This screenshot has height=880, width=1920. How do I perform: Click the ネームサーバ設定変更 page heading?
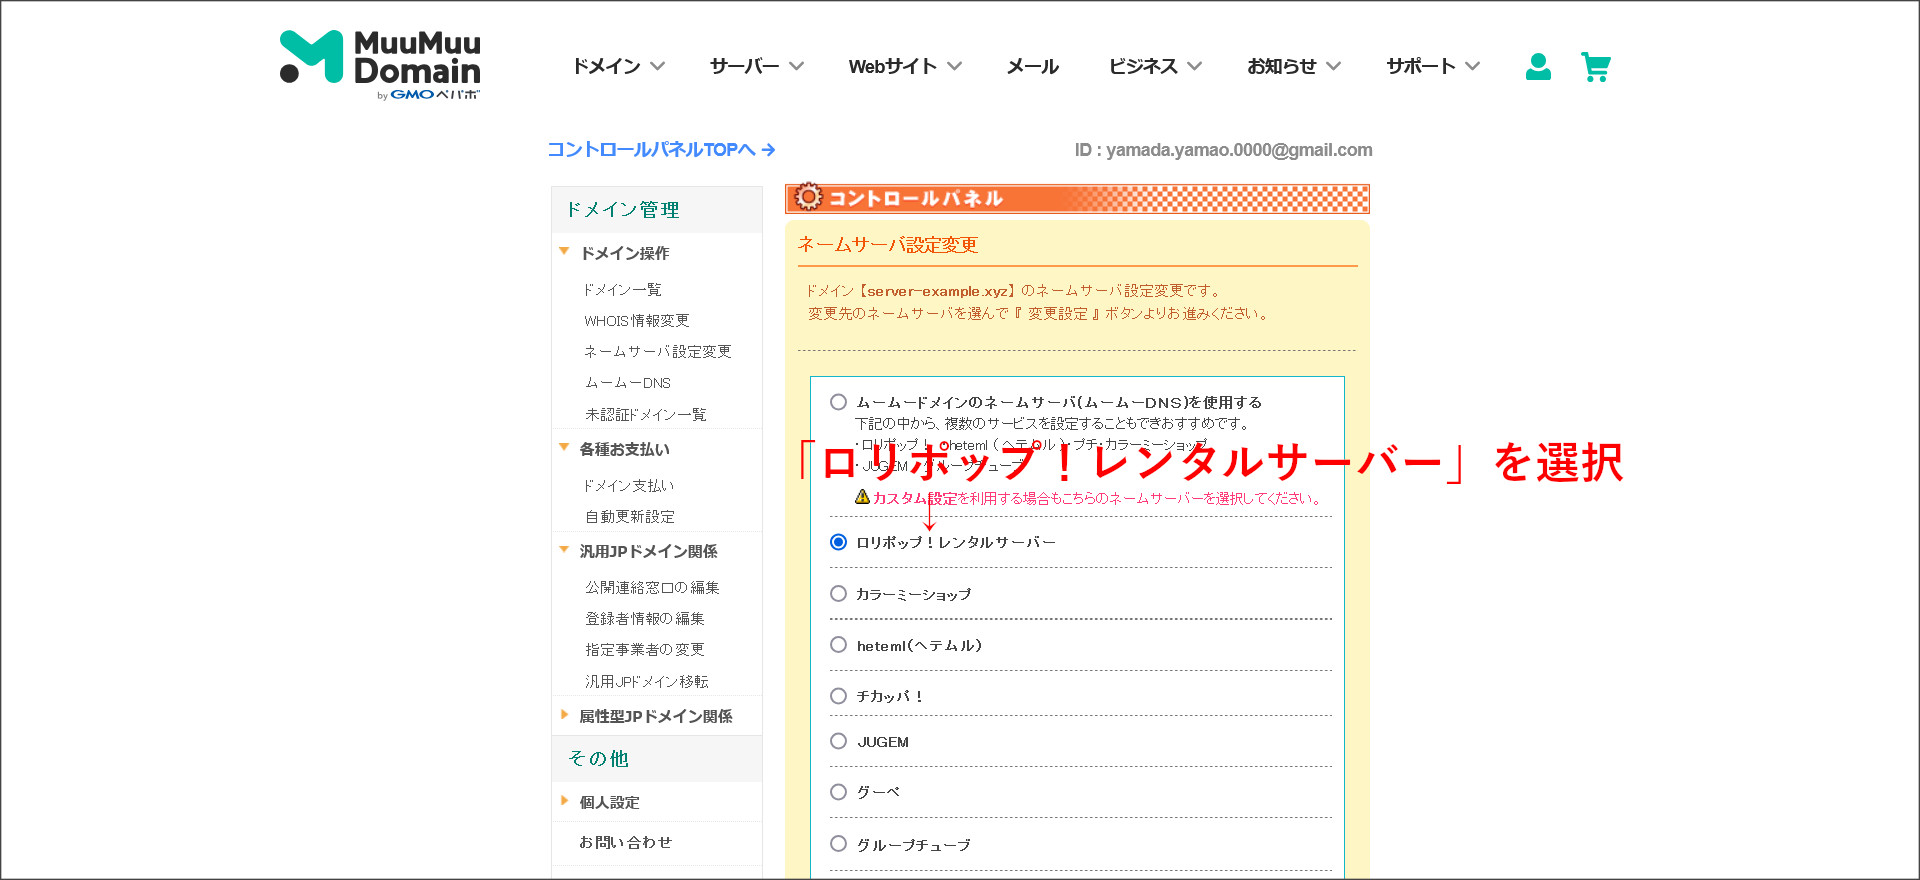pos(887,244)
